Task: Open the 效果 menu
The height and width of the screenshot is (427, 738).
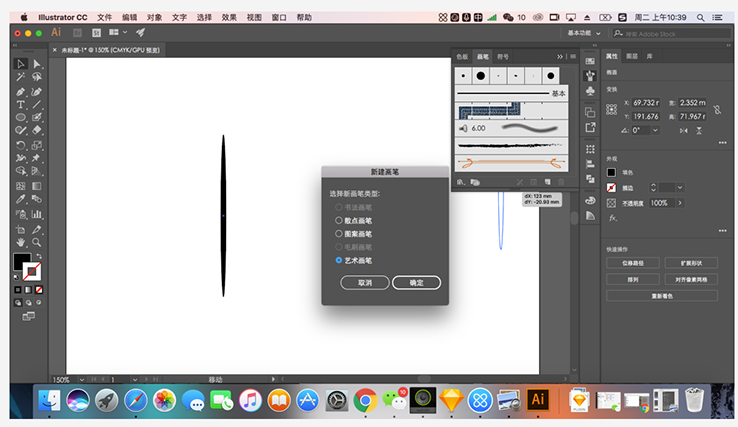Action: [x=229, y=17]
